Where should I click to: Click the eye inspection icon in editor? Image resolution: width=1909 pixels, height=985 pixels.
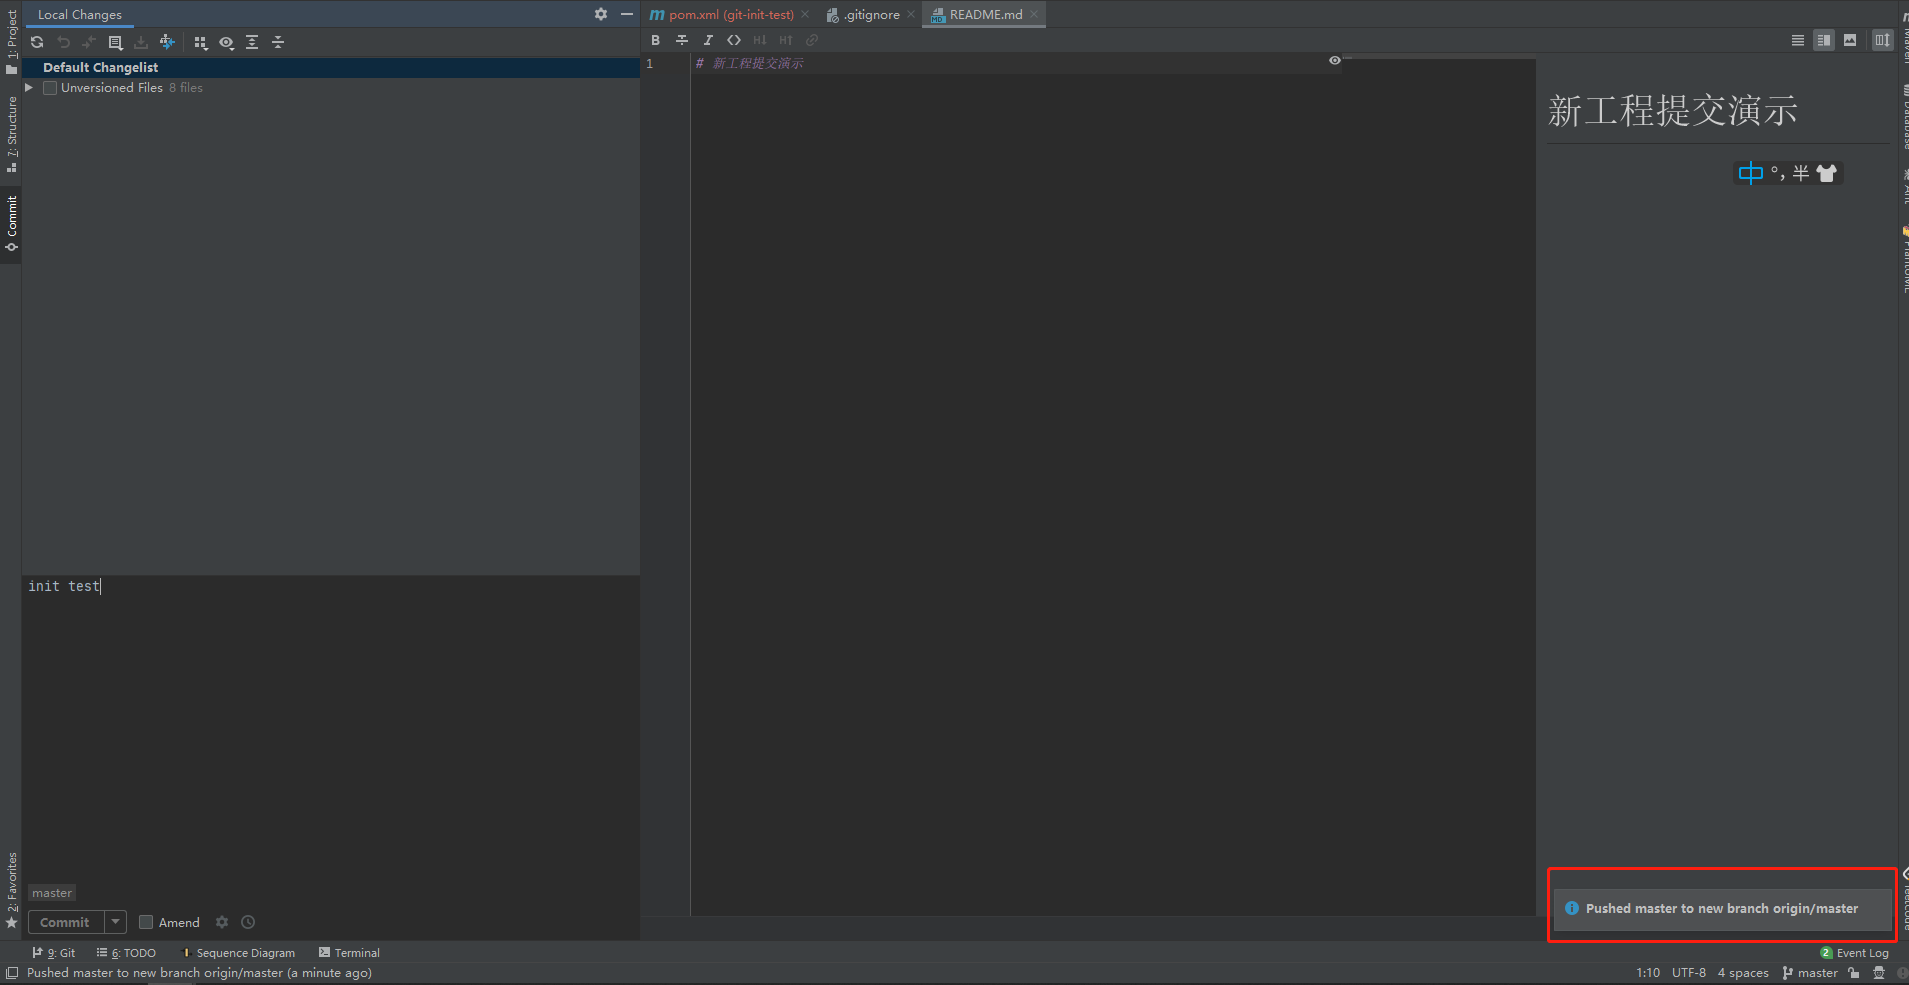click(1334, 61)
